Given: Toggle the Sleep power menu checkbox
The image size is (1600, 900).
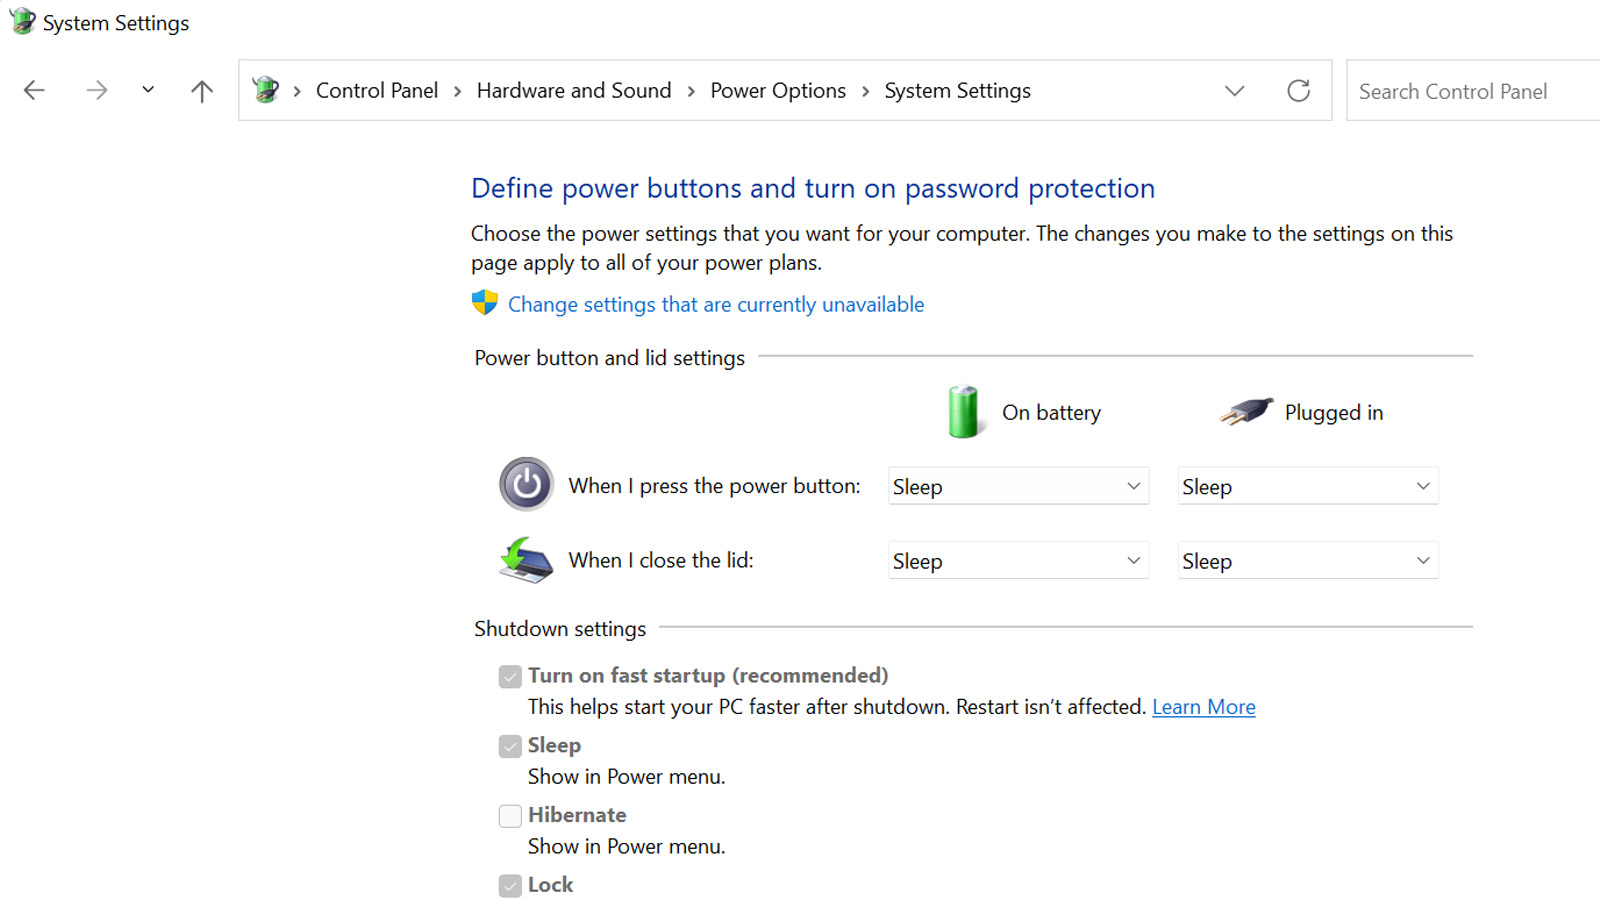Looking at the screenshot, I should pyautogui.click(x=510, y=747).
